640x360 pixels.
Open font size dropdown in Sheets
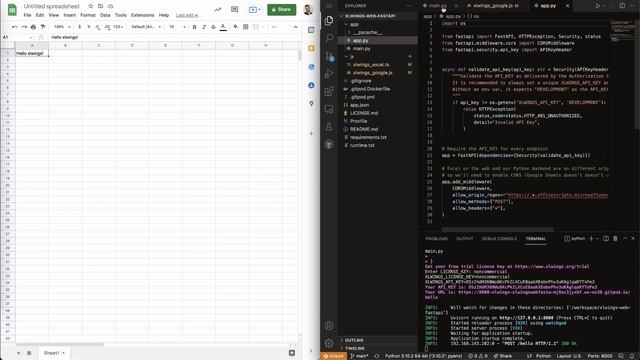coord(177,27)
